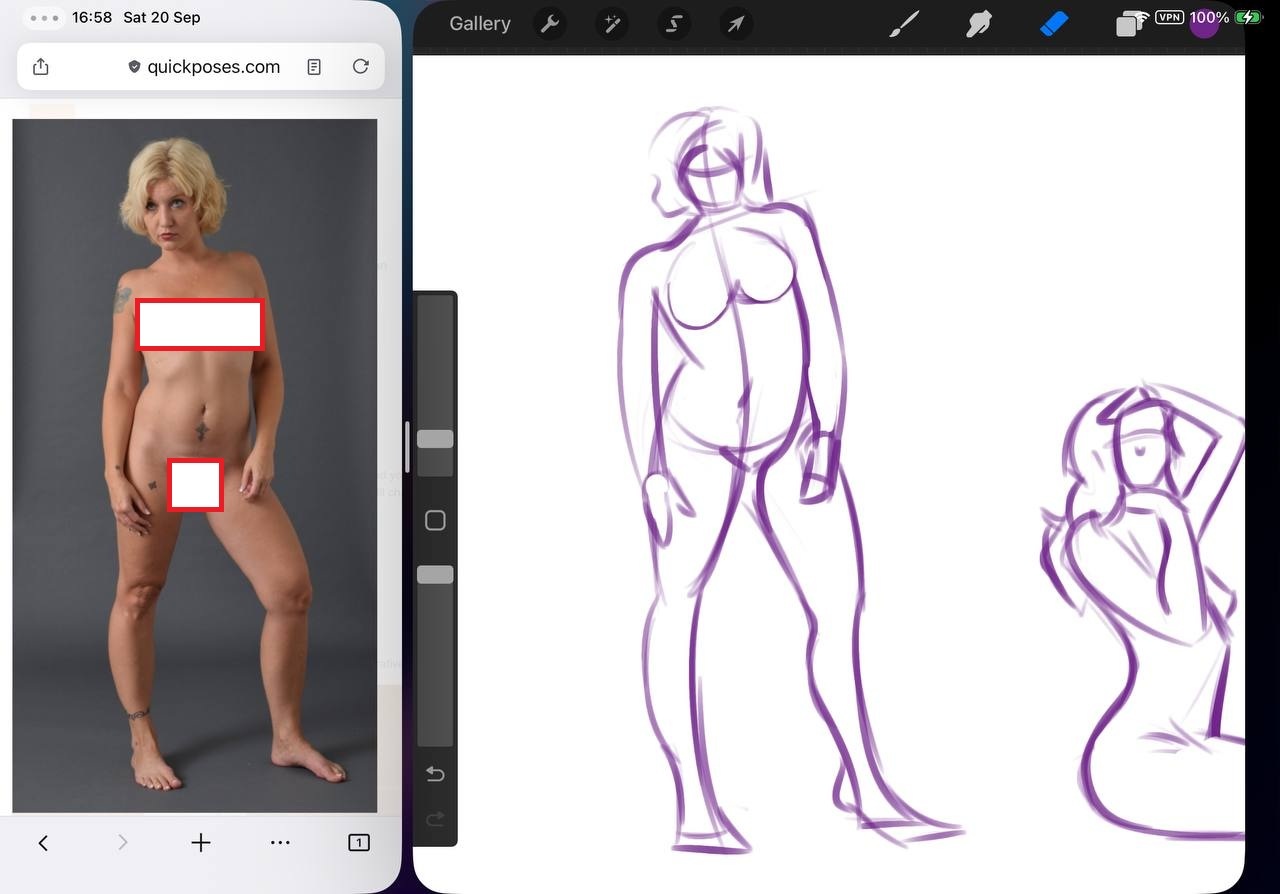Select the Brush tool

click(904, 24)
